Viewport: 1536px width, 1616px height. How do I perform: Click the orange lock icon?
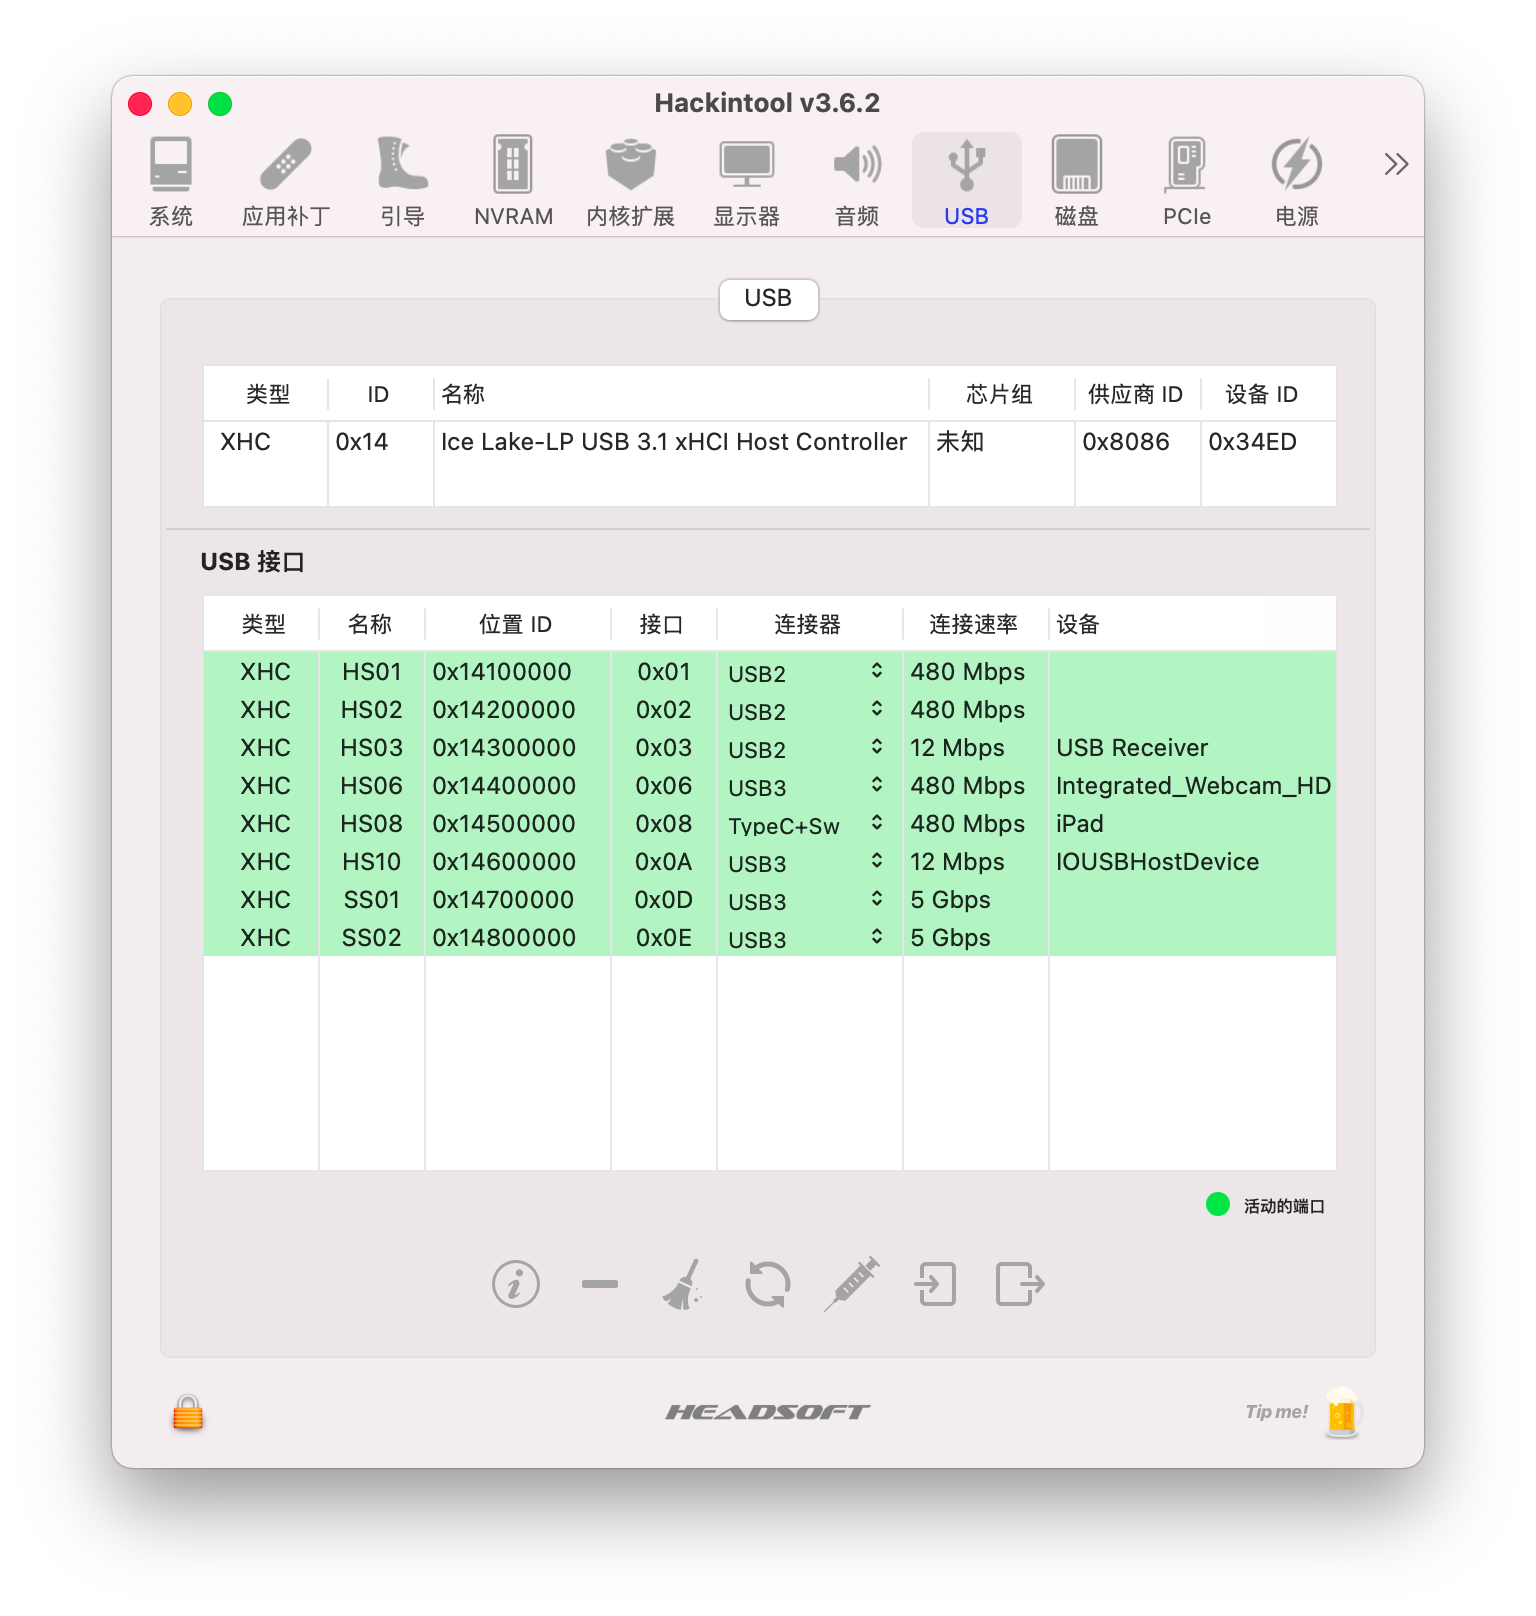[188, 1412]
